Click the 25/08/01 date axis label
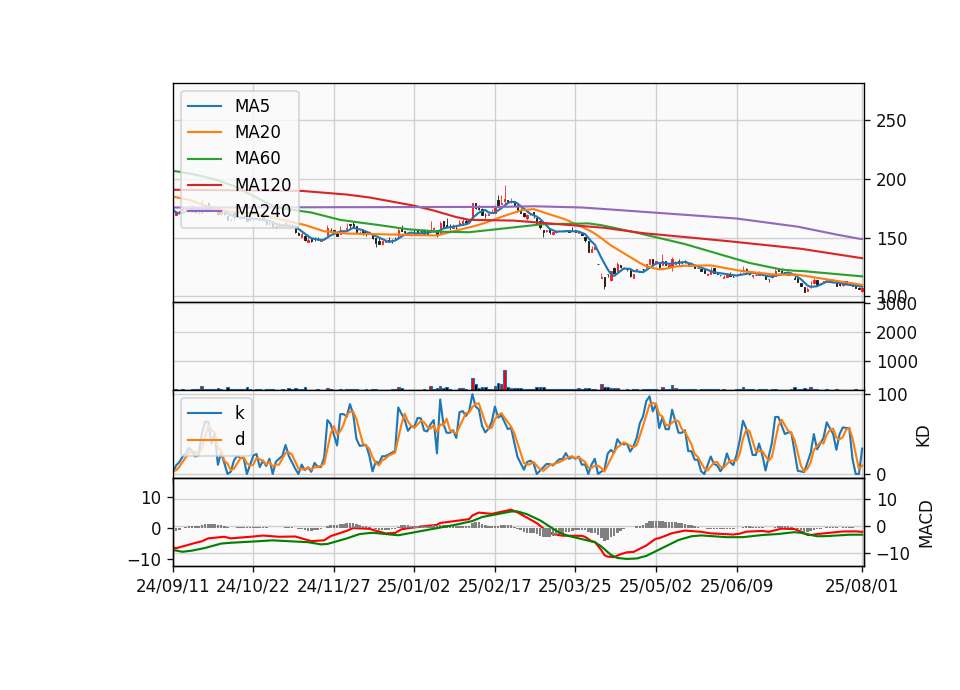The width and height of the screenshot is (960, 690). [861, 587]
